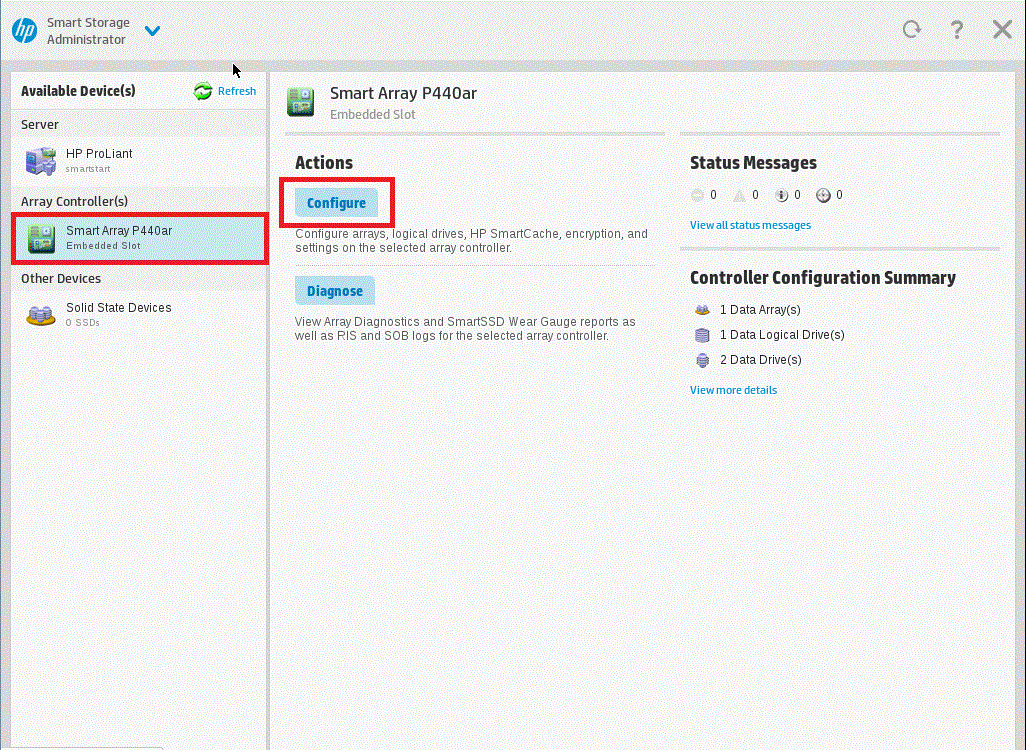
Task: Click the Available Device(s) heading
Action: (x=78, y=91)
